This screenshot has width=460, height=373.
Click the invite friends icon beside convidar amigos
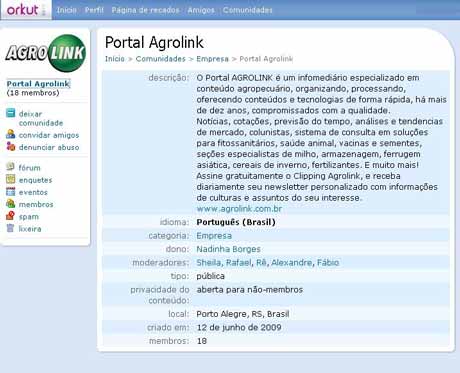[x=11, y=134]
